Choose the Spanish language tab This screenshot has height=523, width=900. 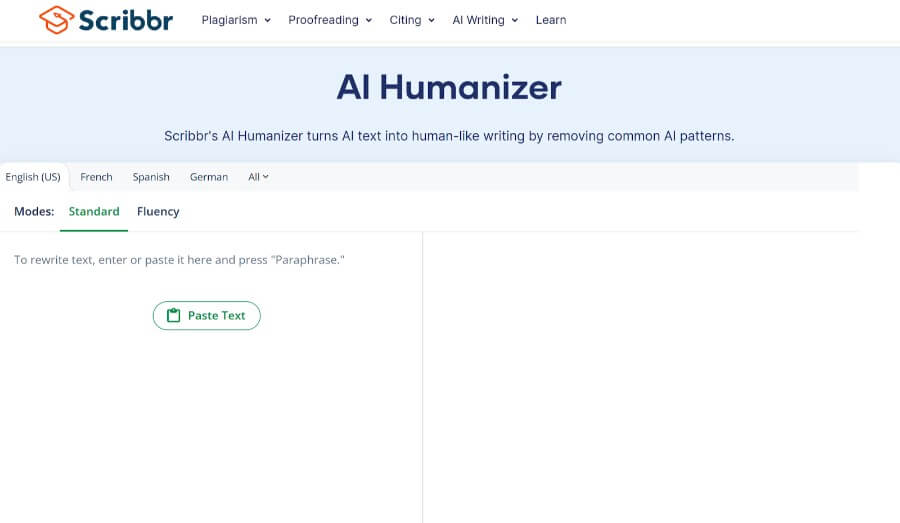(x=151, y=177)
